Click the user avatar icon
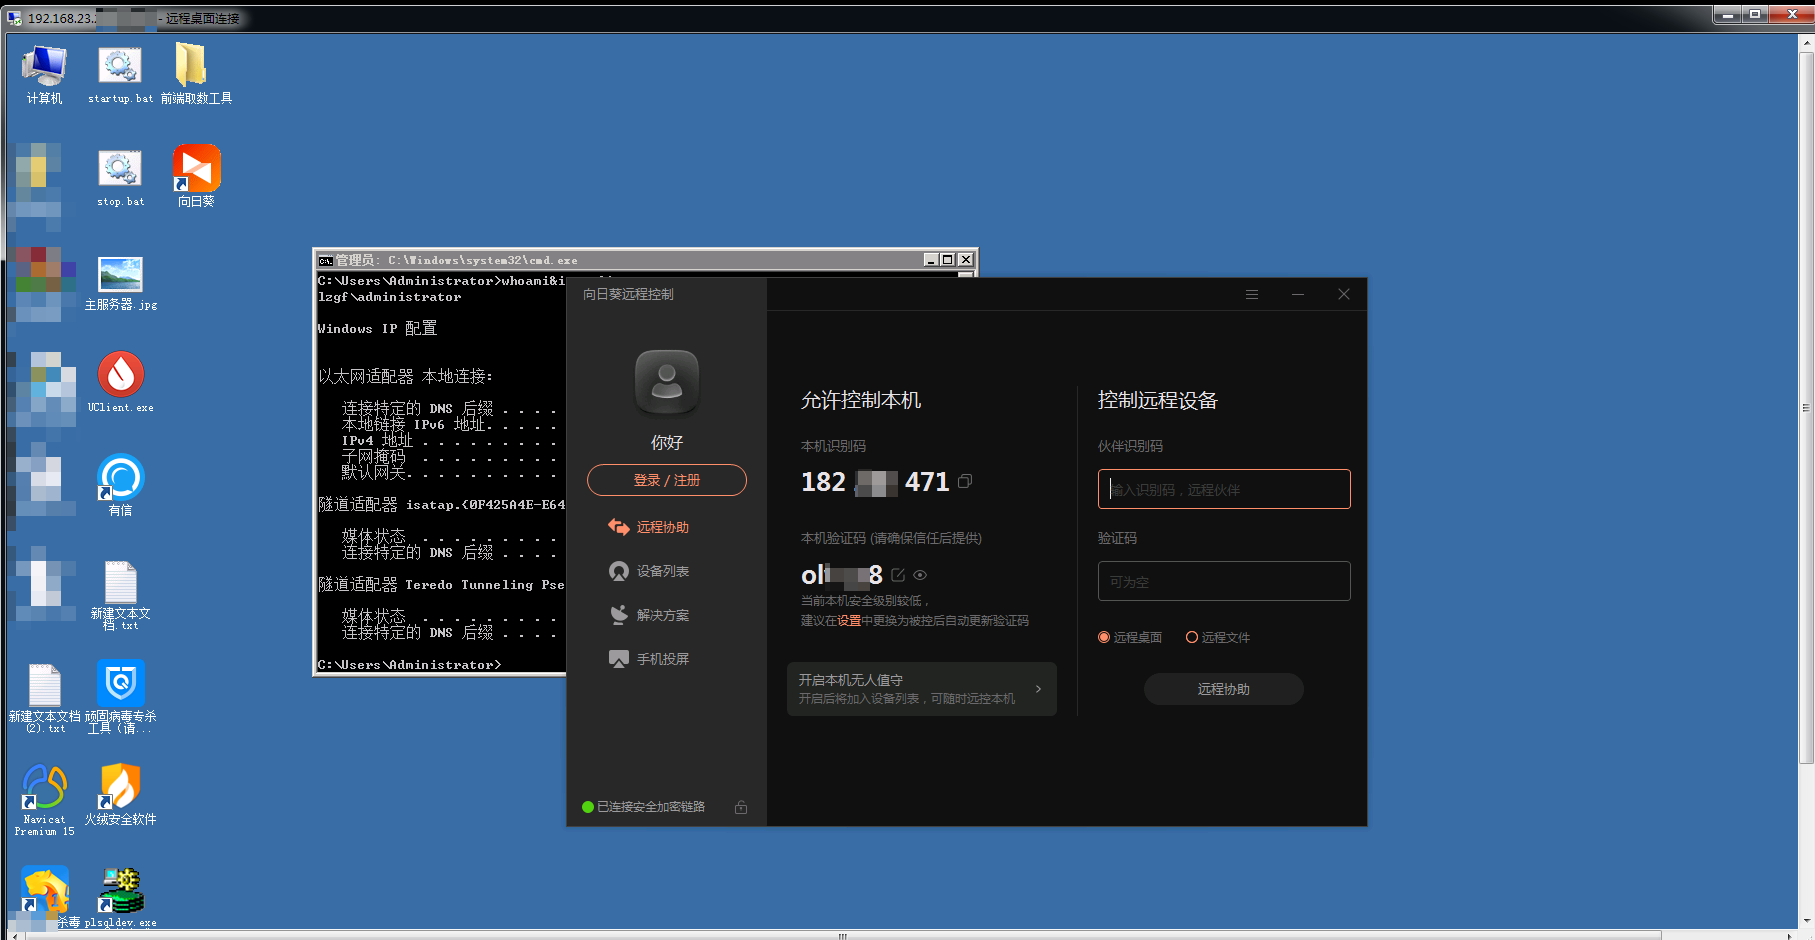This screenshot has height=940, width=1815. pos(667,382)
